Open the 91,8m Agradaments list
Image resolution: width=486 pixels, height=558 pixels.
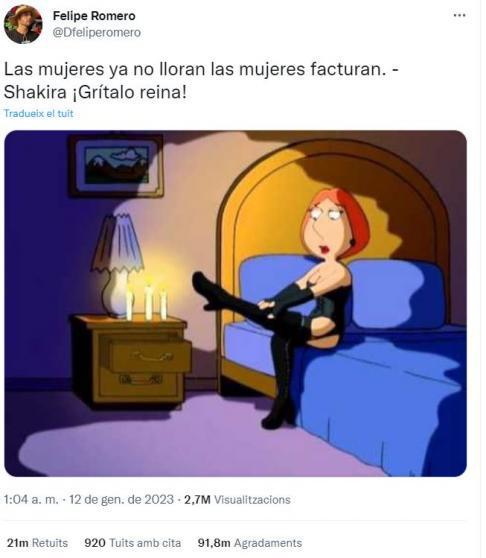250,543
